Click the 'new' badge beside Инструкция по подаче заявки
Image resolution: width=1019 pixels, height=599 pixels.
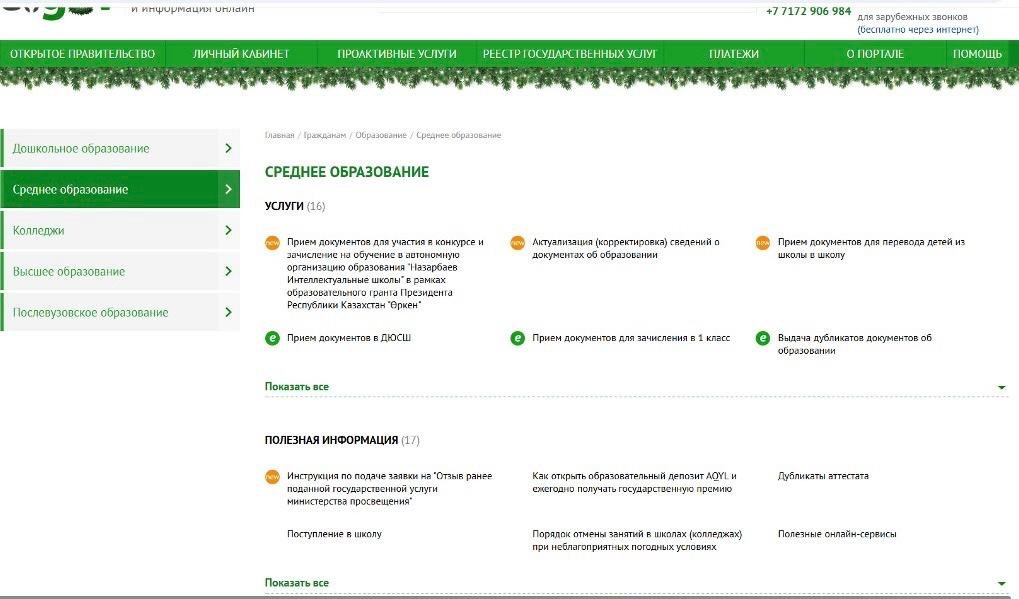(272, 476)
